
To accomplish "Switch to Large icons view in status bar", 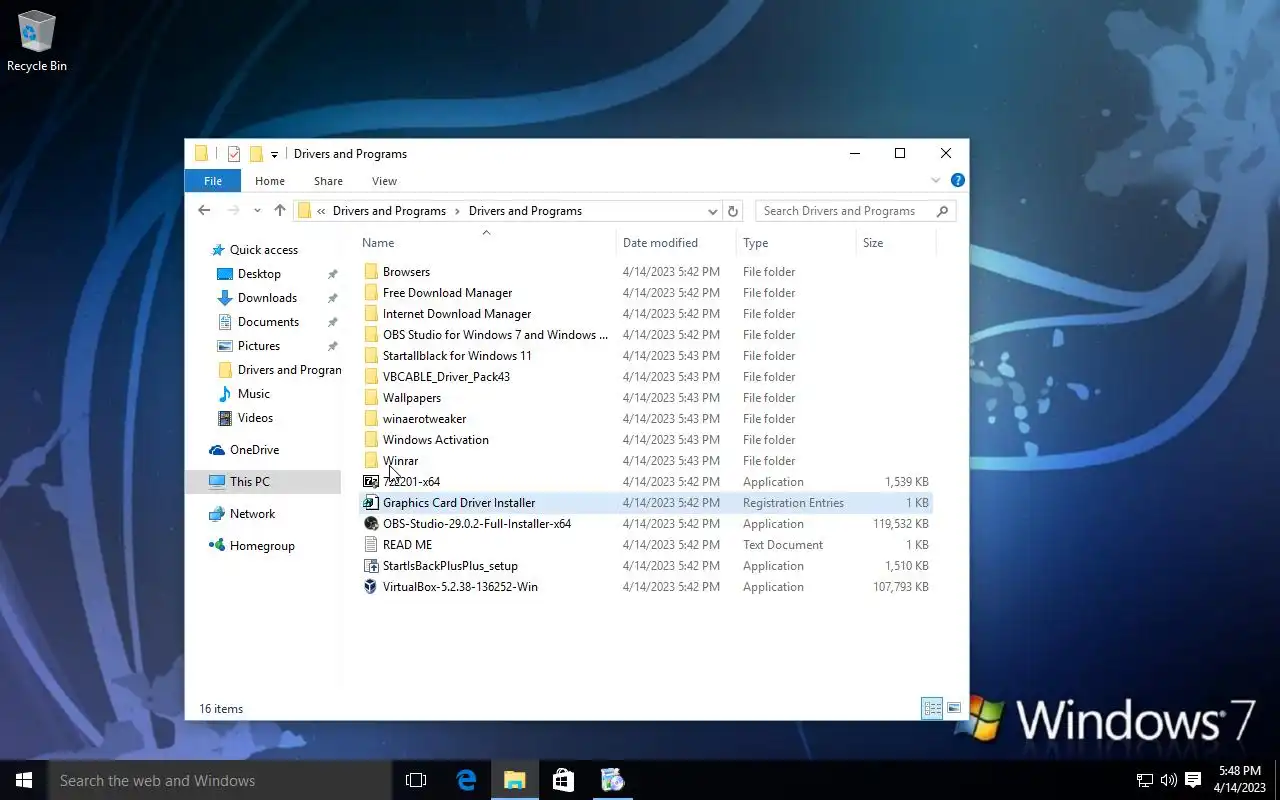I will tap(954, 708).
